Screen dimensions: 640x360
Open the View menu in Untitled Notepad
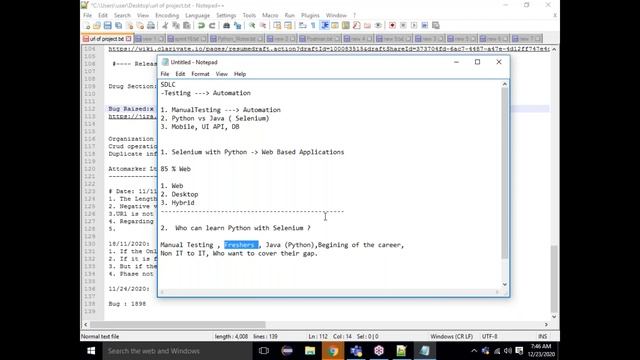point(221,74)
